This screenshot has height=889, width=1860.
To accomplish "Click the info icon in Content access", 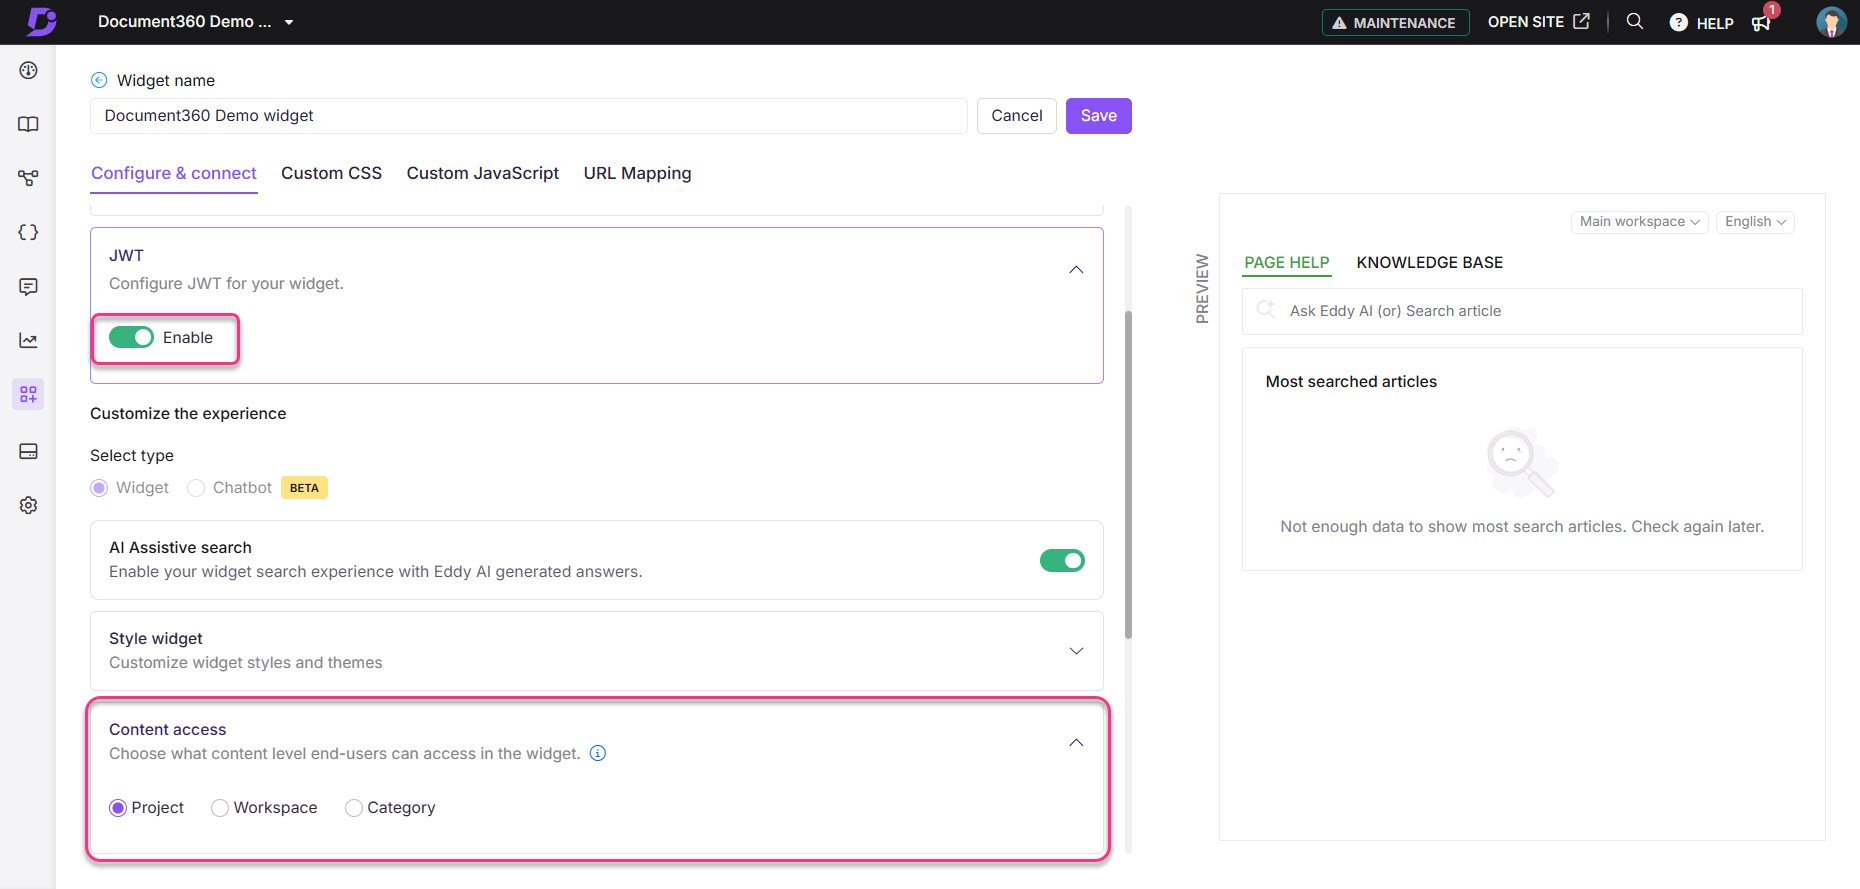I will click(x=598, y=753).
